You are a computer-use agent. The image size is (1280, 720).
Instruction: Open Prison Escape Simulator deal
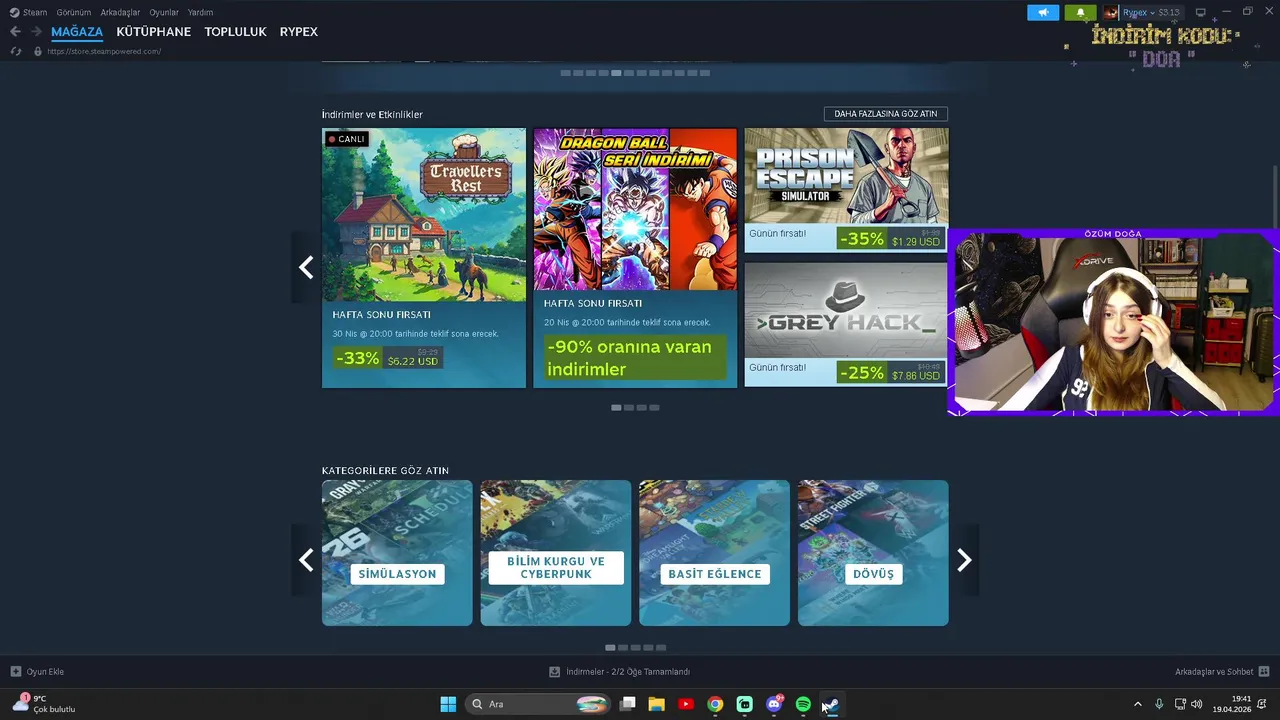coord(847,190)
